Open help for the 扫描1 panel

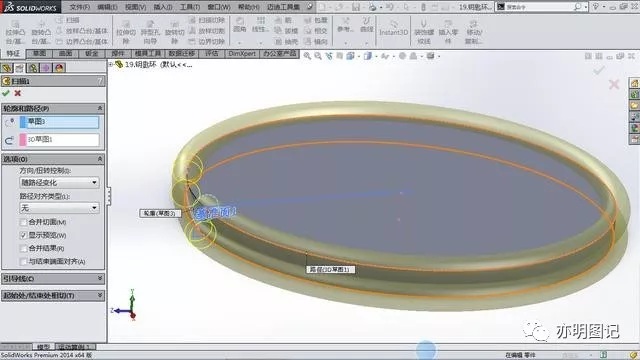click(100, 81)
